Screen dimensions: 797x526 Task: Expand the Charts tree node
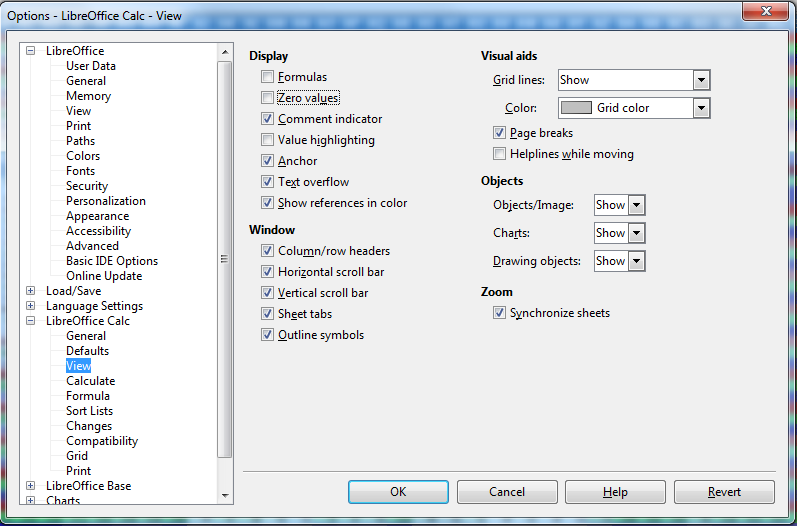(x=30, y=501)
